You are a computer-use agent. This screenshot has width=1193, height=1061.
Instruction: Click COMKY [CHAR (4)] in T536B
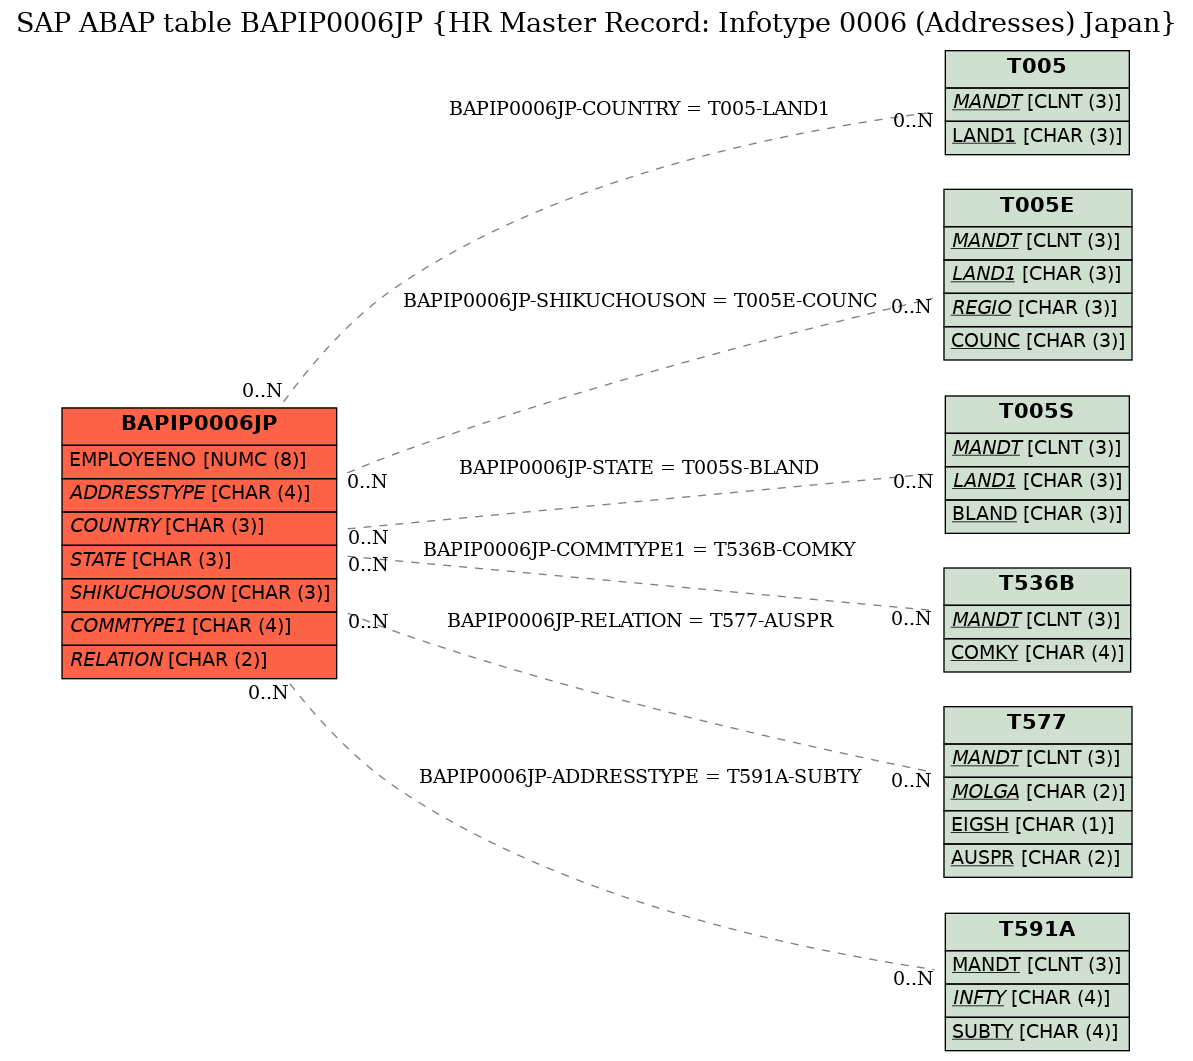(1036, 654)
